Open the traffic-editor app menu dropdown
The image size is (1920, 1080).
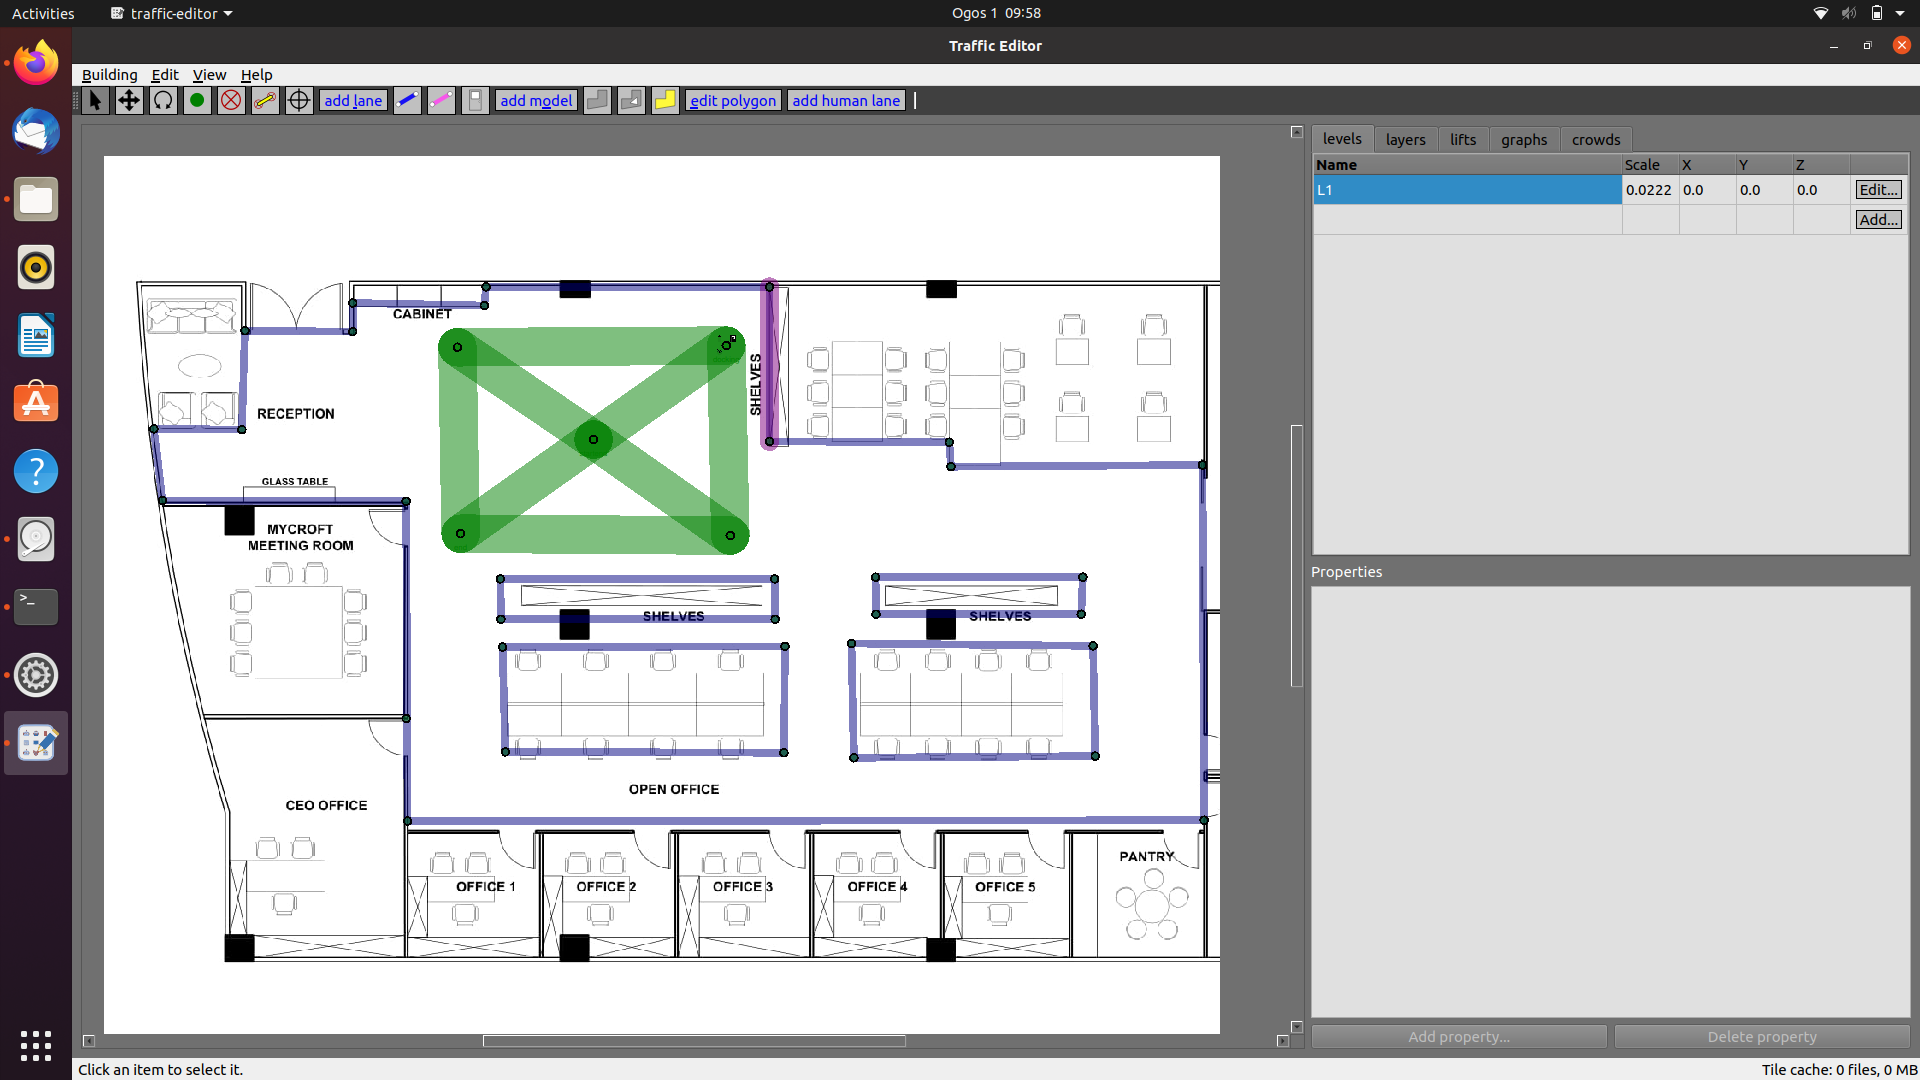[x=172, y=13]
